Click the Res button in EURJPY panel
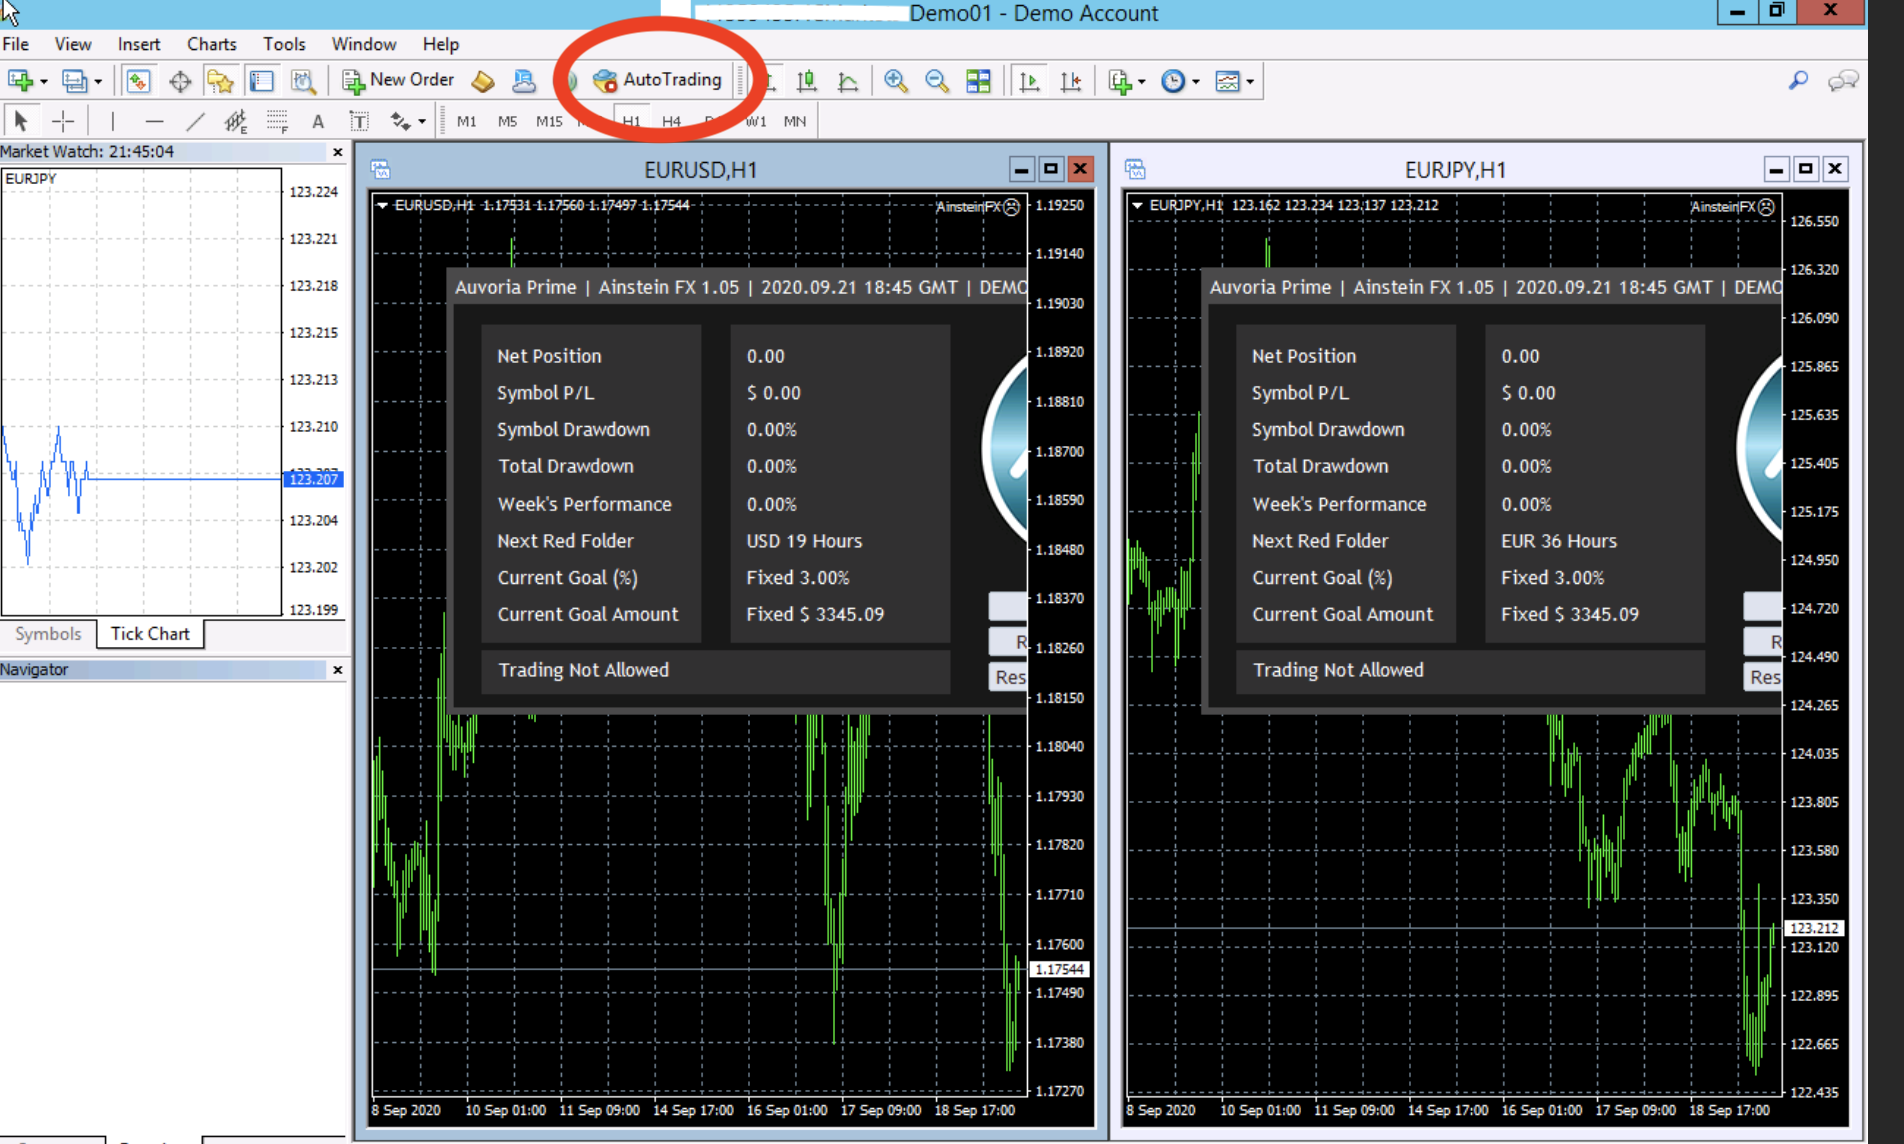The width and height of the screenshot is (1904, 1144). coord(1763,677)
